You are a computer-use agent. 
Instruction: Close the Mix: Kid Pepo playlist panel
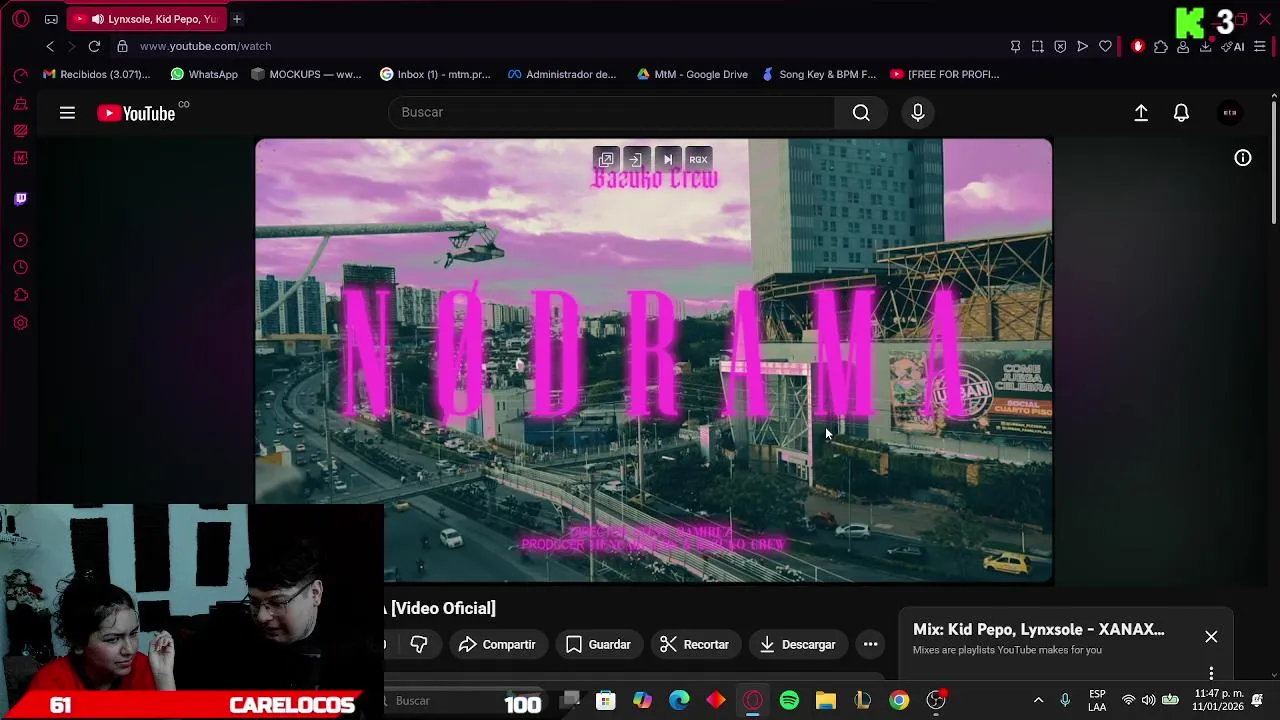[x=1211, y=637]
